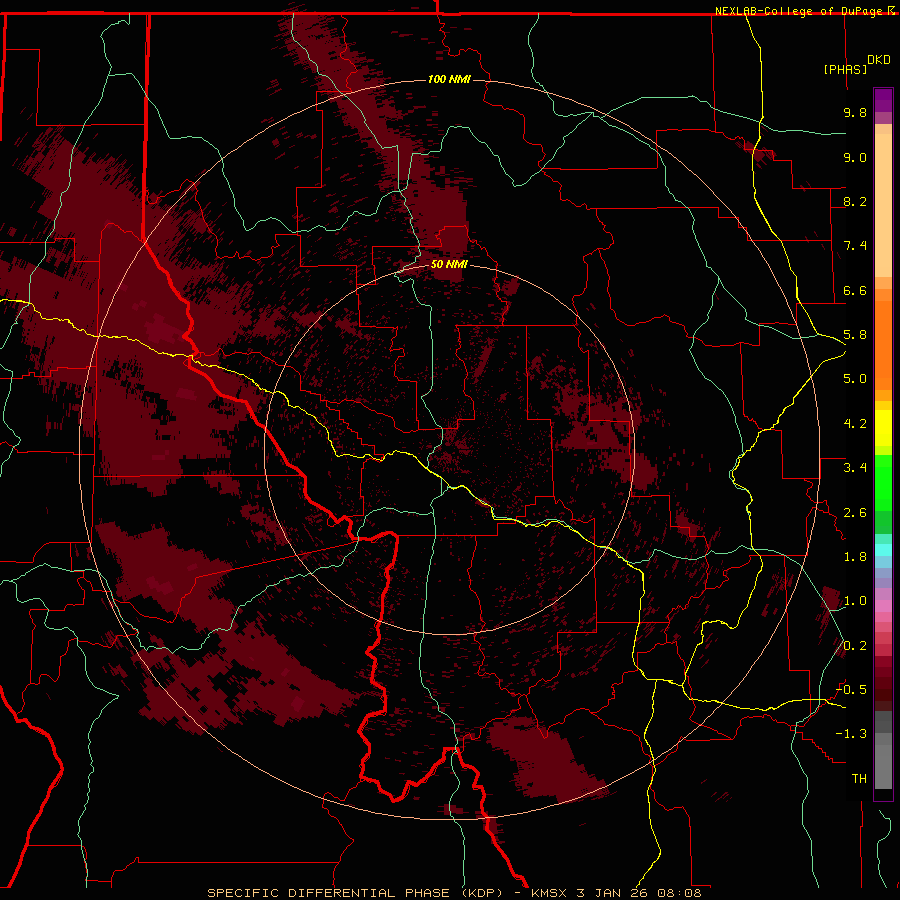The image size is (900, 900).
Task: Click the 0.2 legend value
Action: 855,646
